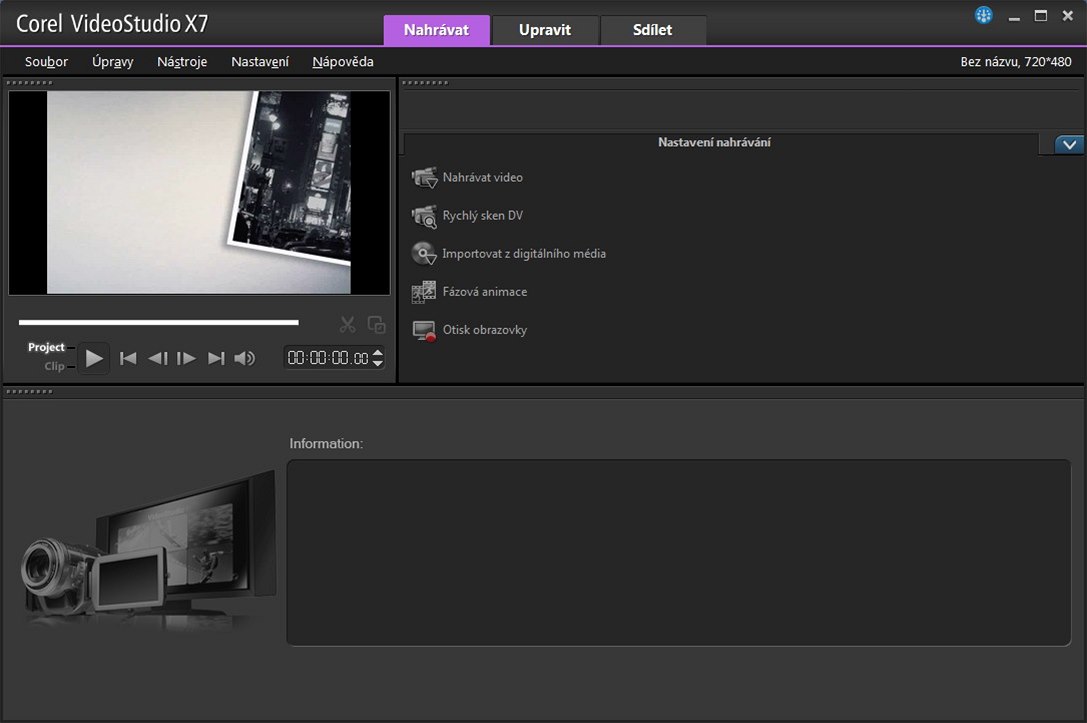1087x723 pixels.
Task: Click the timecode up arrow stepper
Action: click(x=378, y=352)
